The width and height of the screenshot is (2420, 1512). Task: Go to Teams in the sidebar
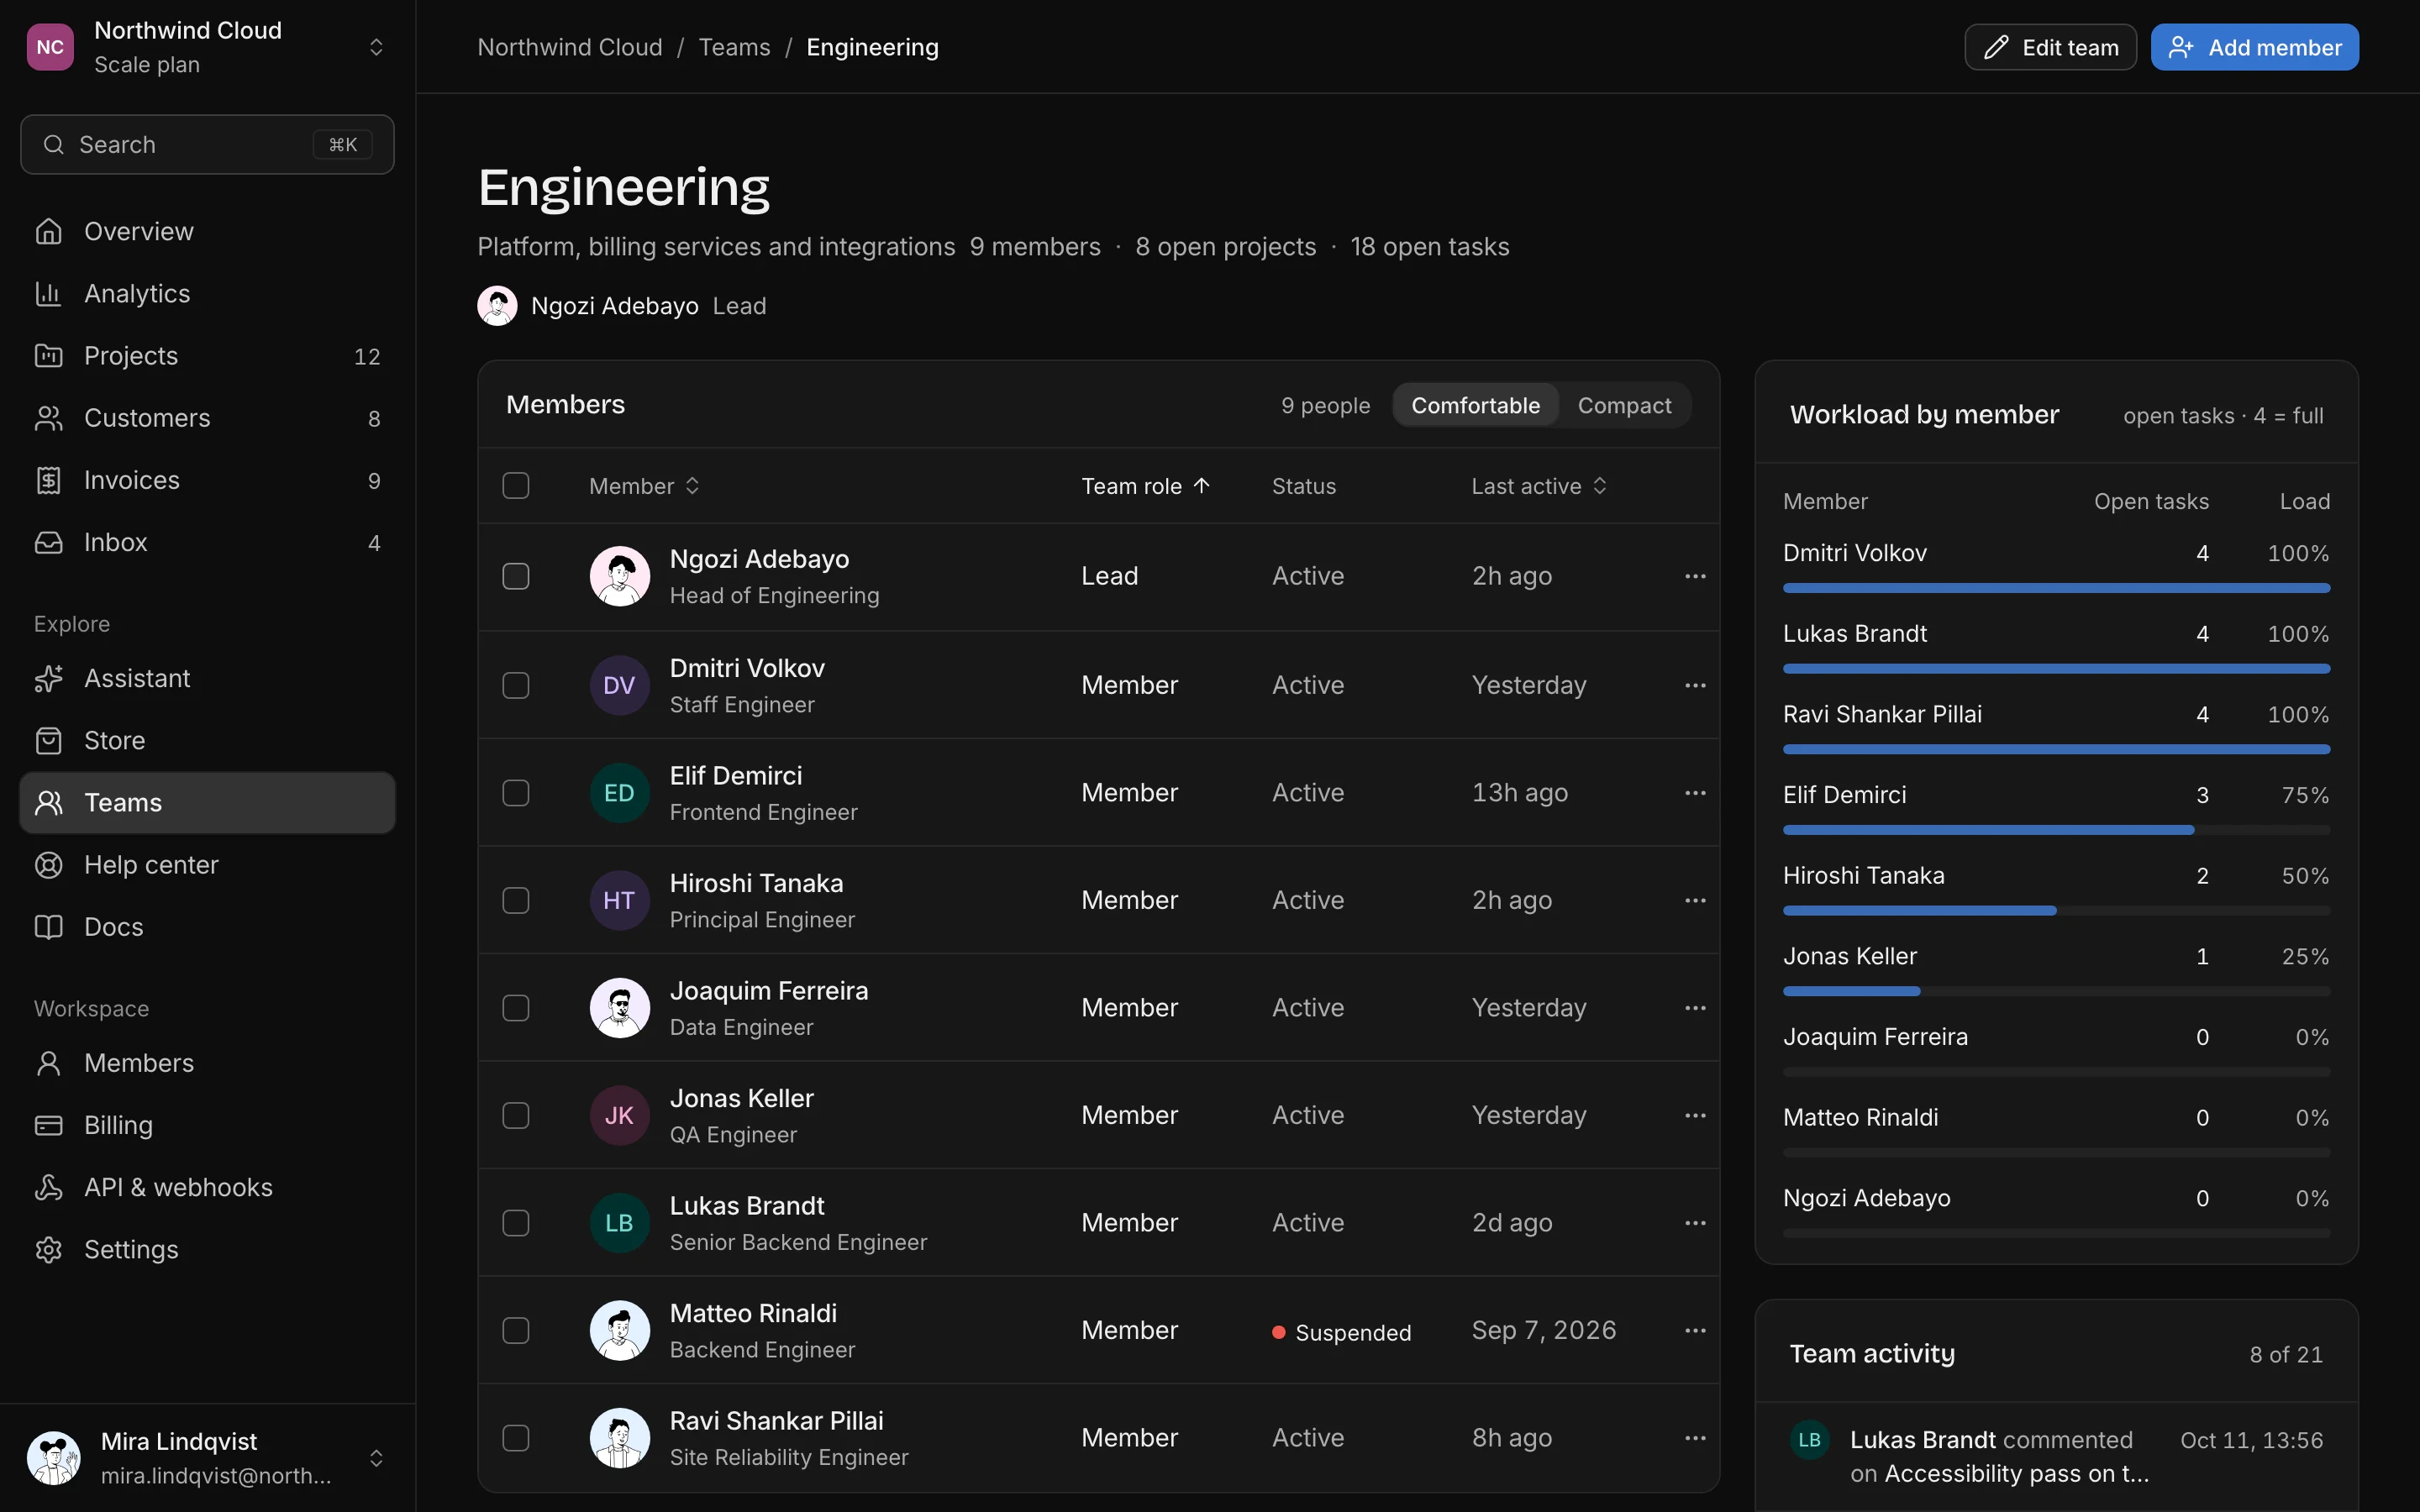click(207, 802)
